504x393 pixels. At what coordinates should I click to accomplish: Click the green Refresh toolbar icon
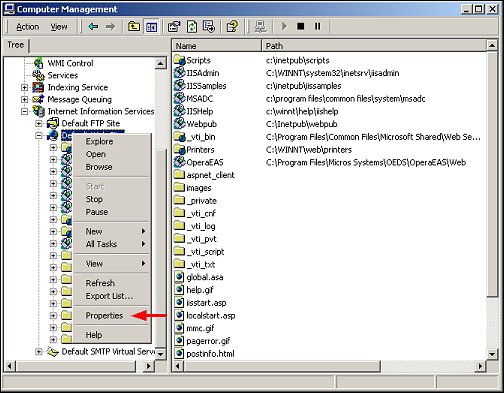click(x=192, y=27)
